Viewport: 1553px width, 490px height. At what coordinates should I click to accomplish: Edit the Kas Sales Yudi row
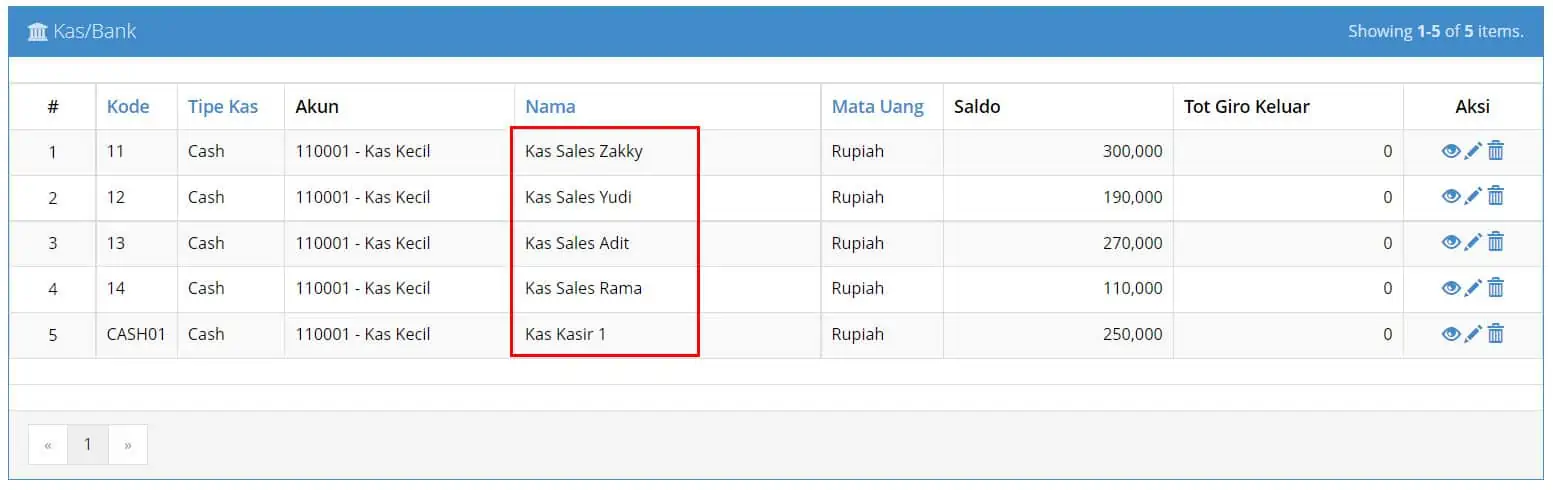(1473, 197)
